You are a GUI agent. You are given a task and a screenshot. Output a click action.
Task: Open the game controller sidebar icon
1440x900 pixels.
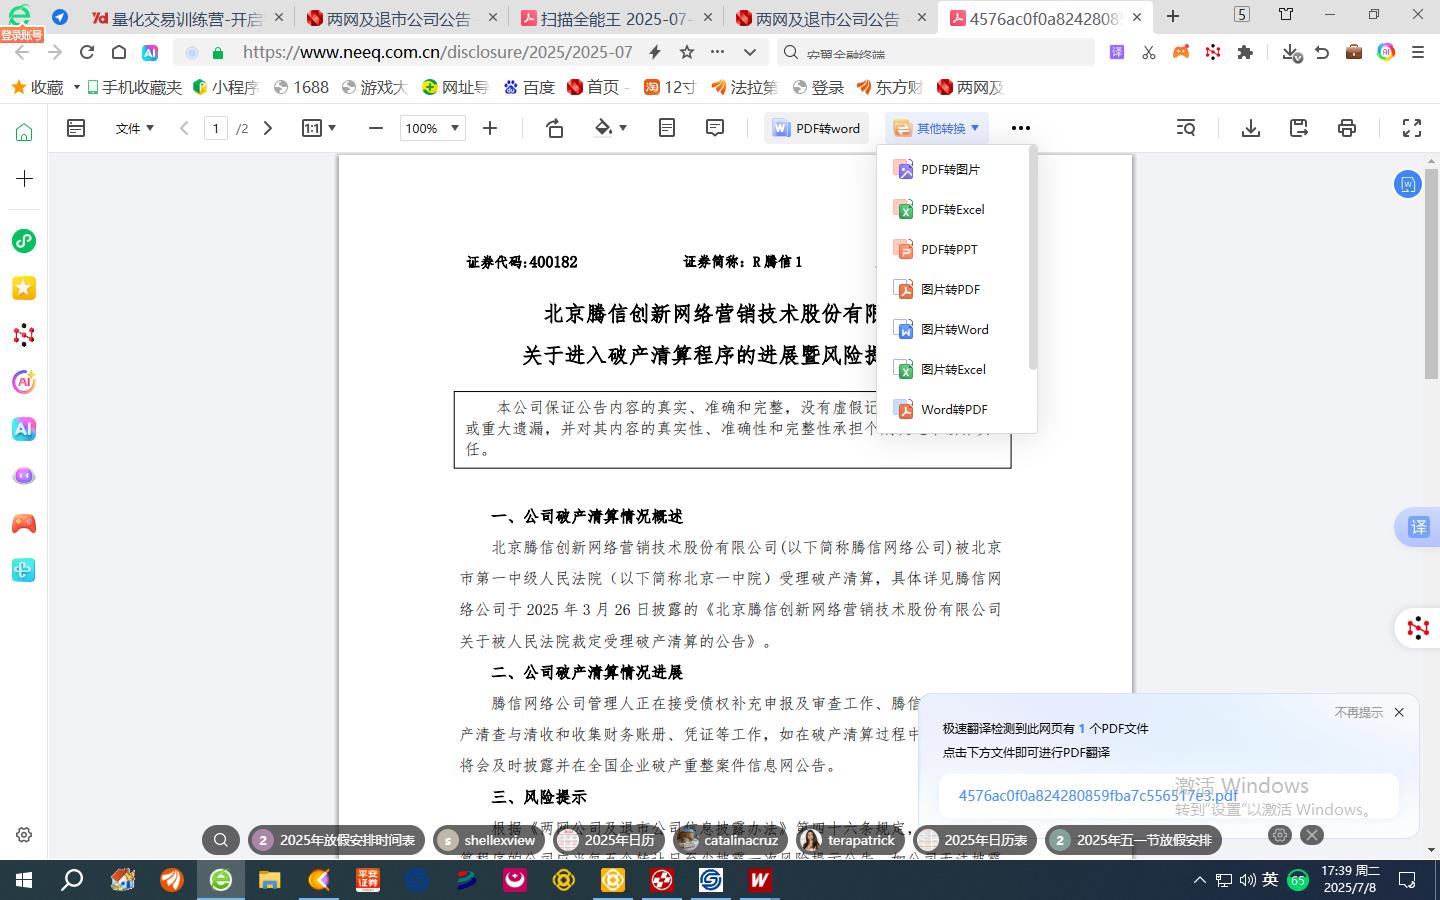(24, 523)
